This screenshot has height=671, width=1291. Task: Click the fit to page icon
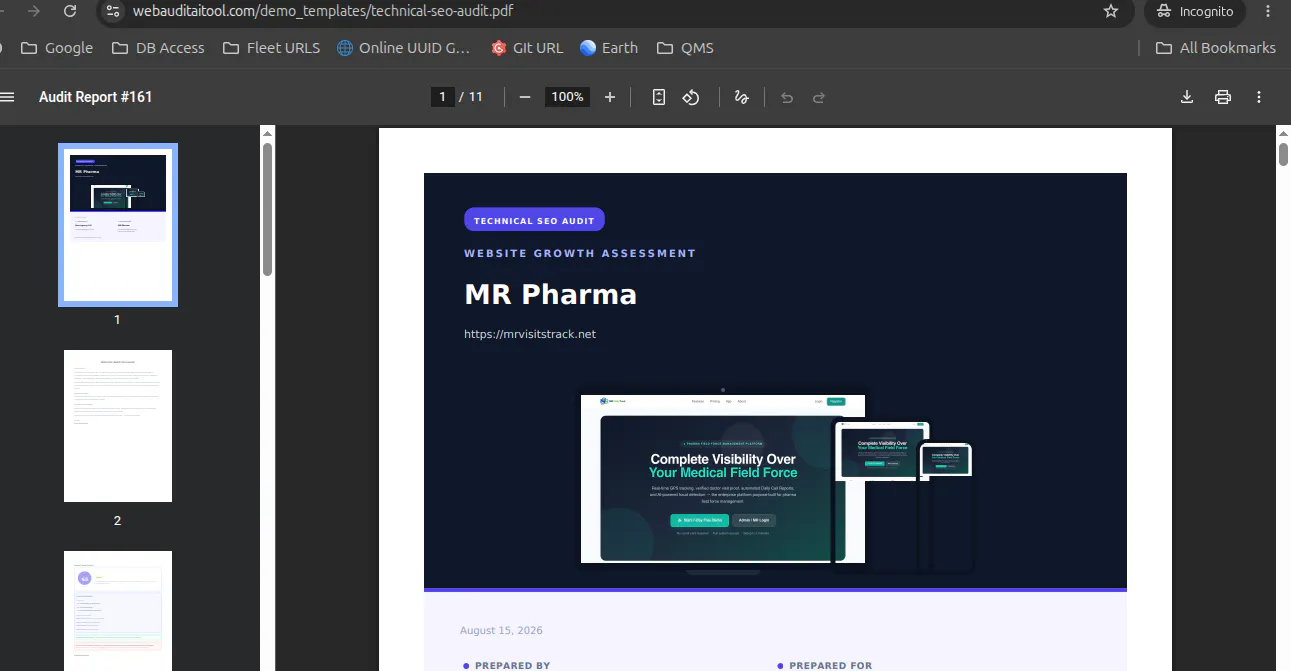point(659,97)
